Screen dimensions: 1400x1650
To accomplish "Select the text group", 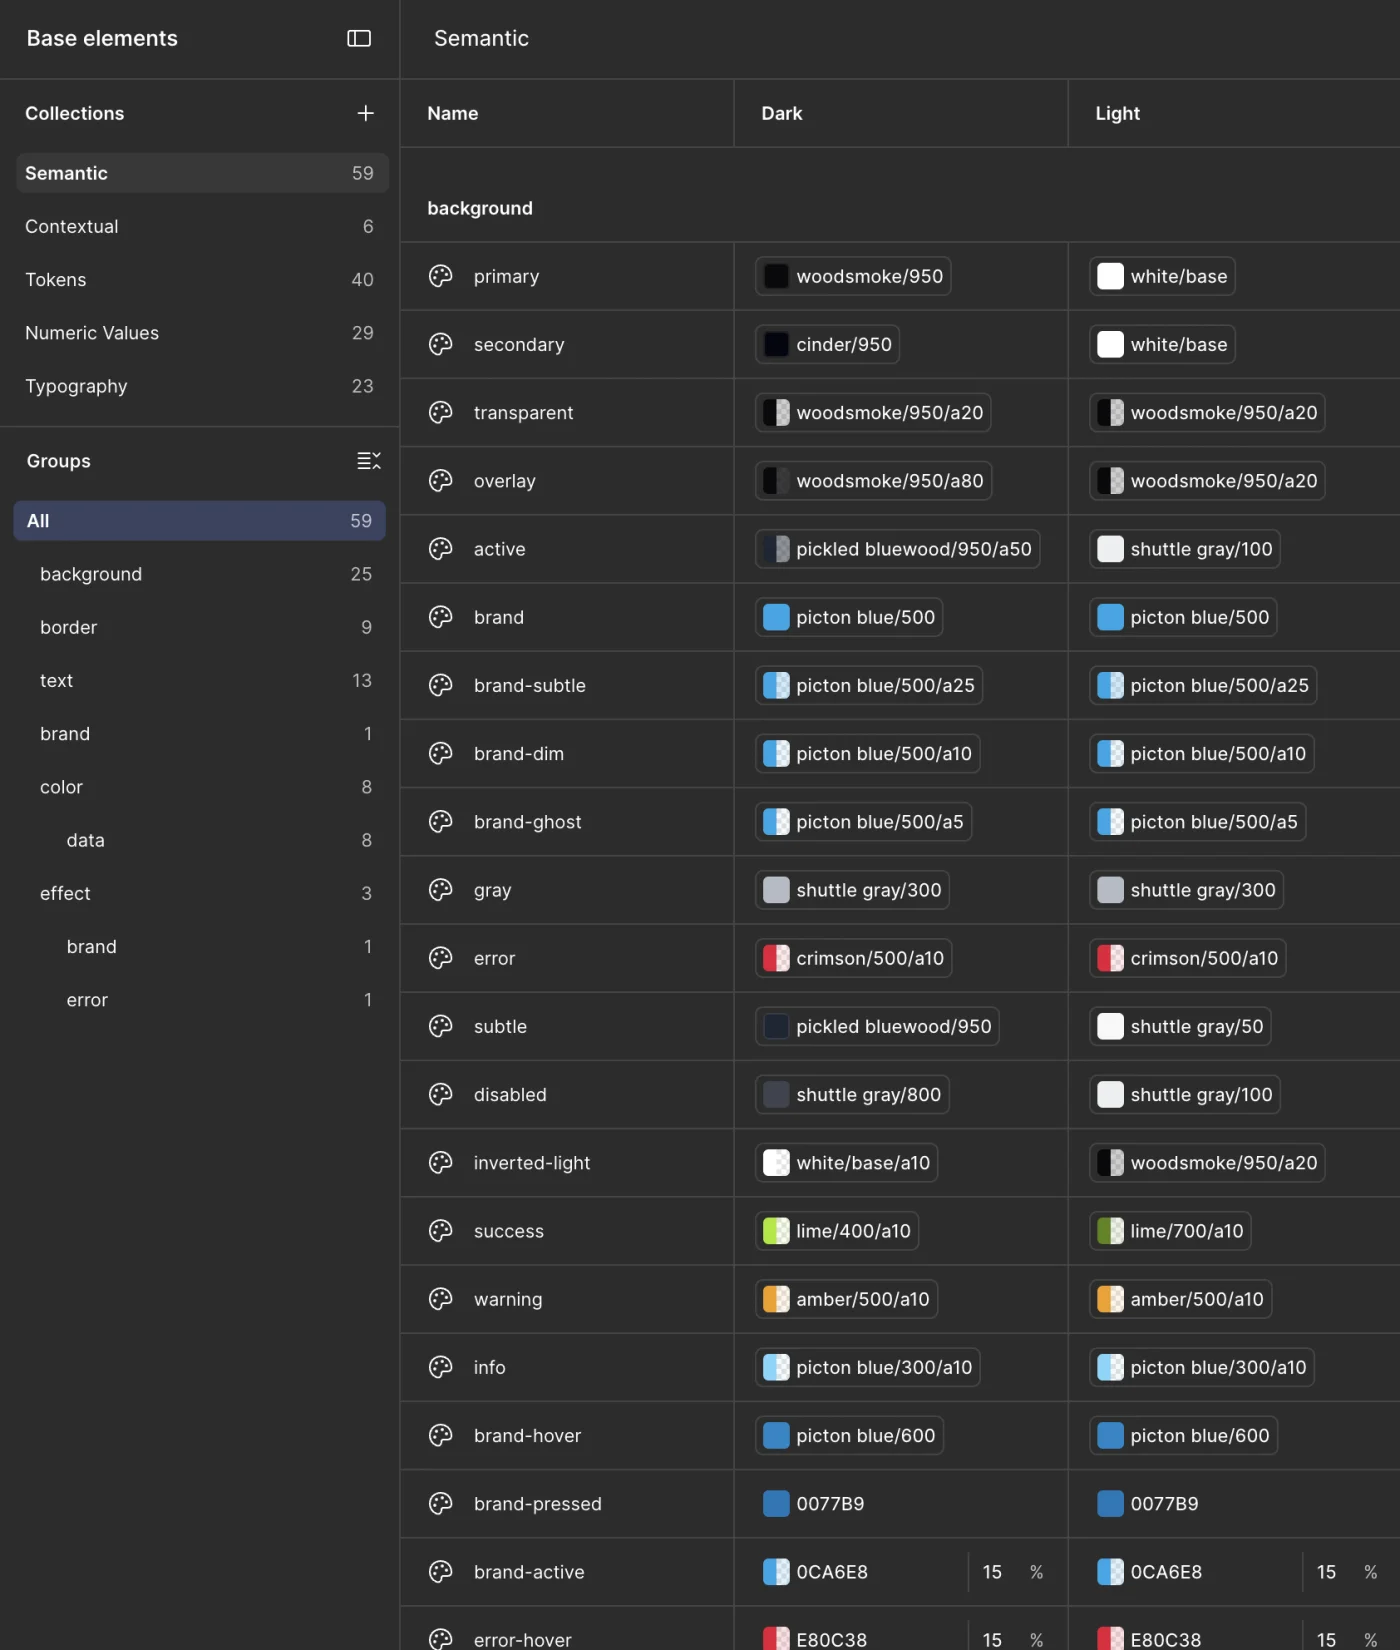I will [200, 680].
